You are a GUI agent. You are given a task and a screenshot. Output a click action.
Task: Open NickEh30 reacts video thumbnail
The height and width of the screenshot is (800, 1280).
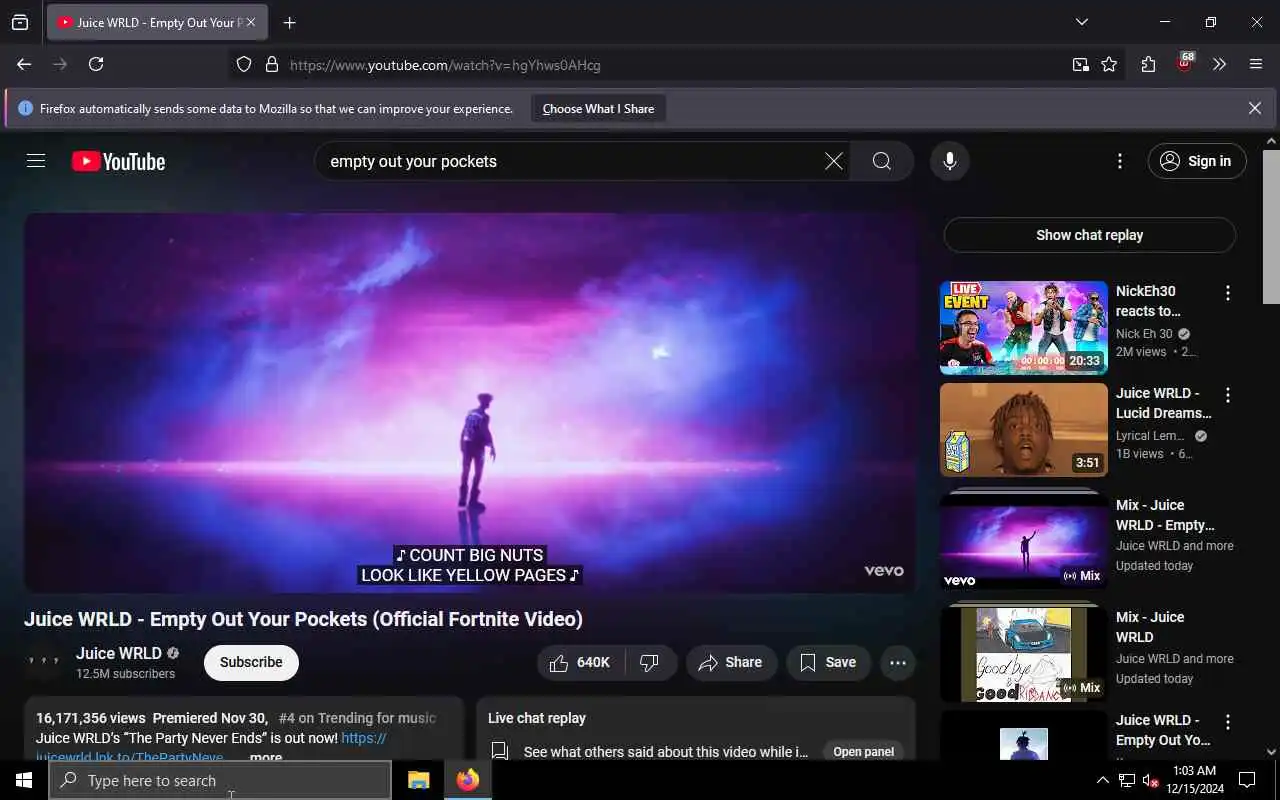1023,328
